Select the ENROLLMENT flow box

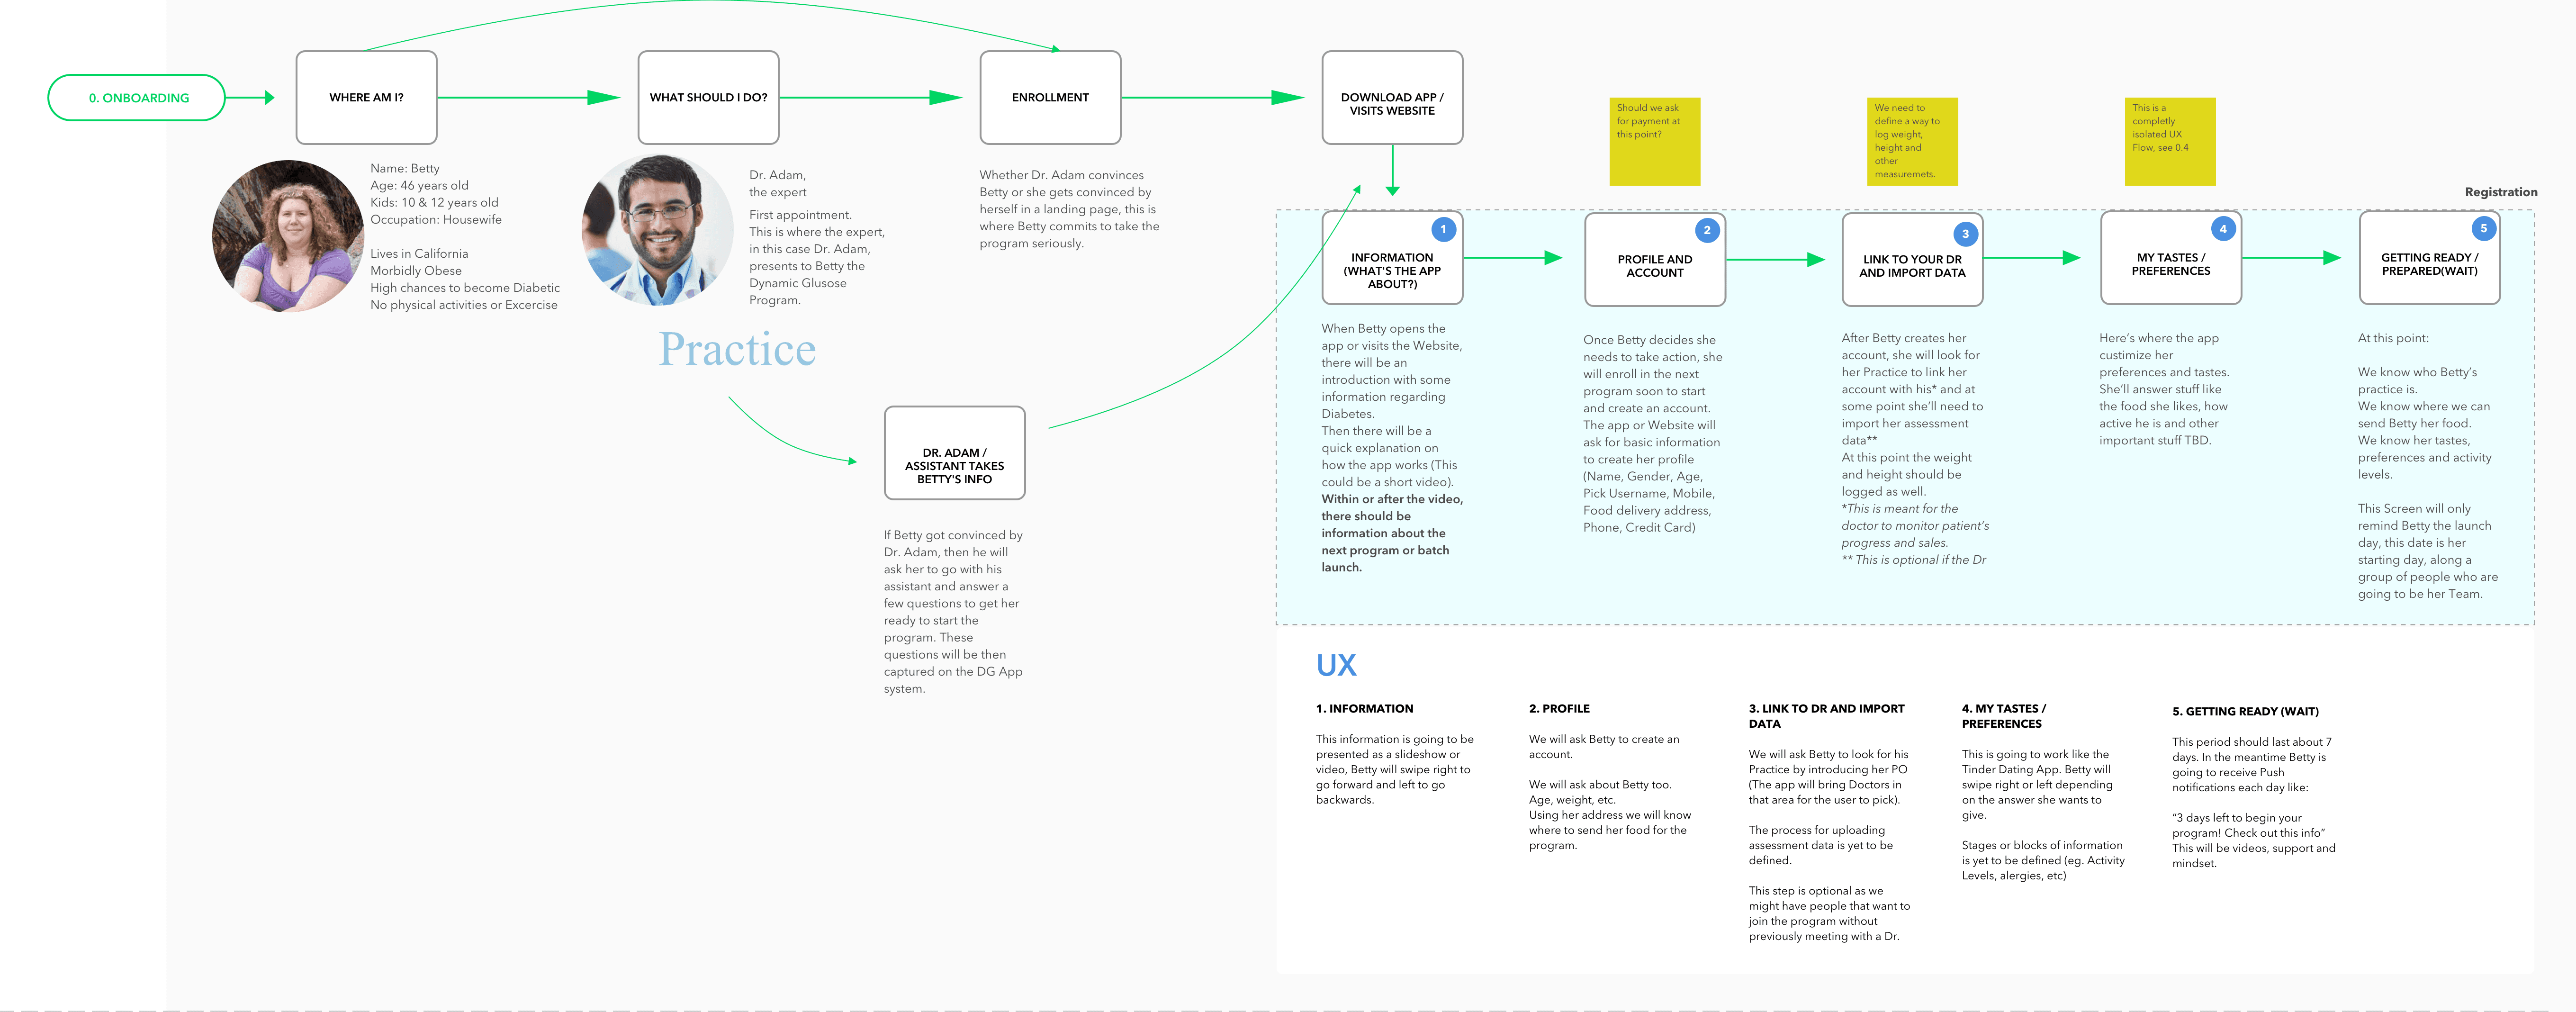tap(1050, 97)
